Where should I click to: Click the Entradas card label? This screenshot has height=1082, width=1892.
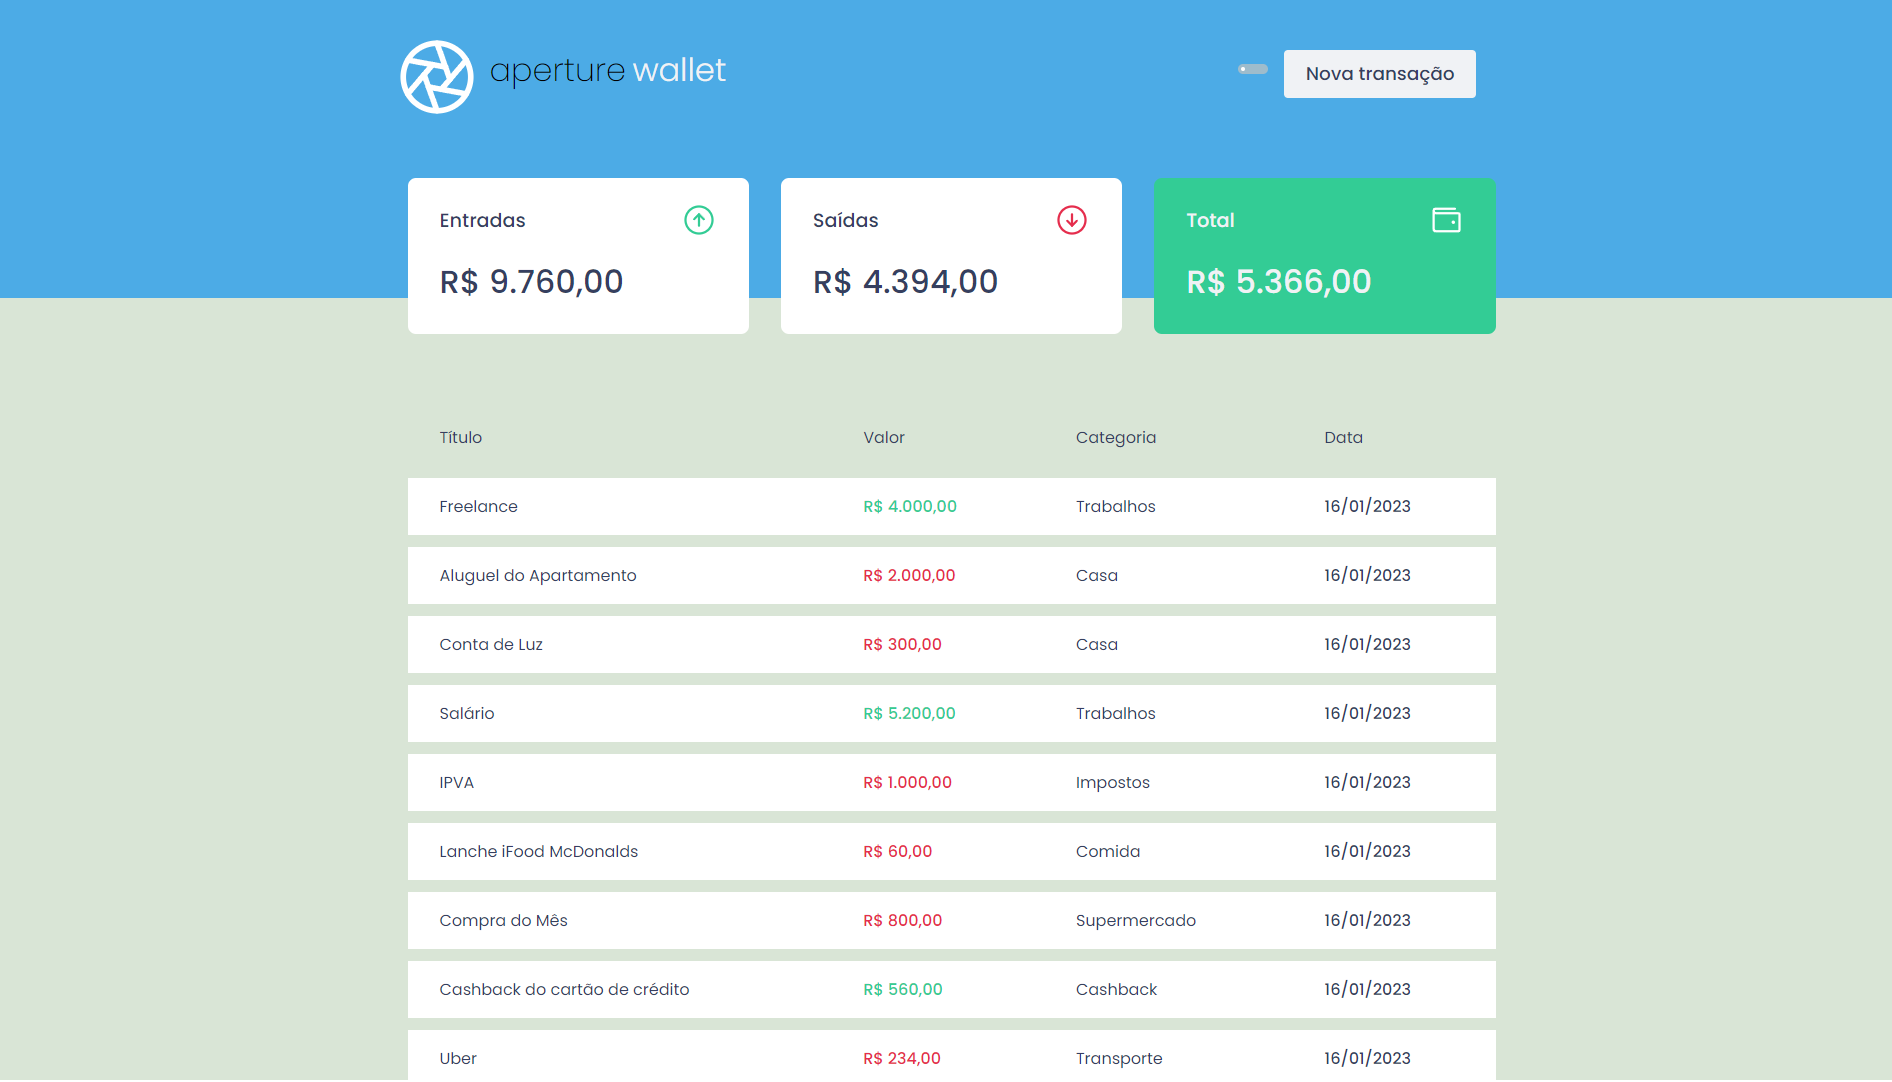(x=483, y=221)
